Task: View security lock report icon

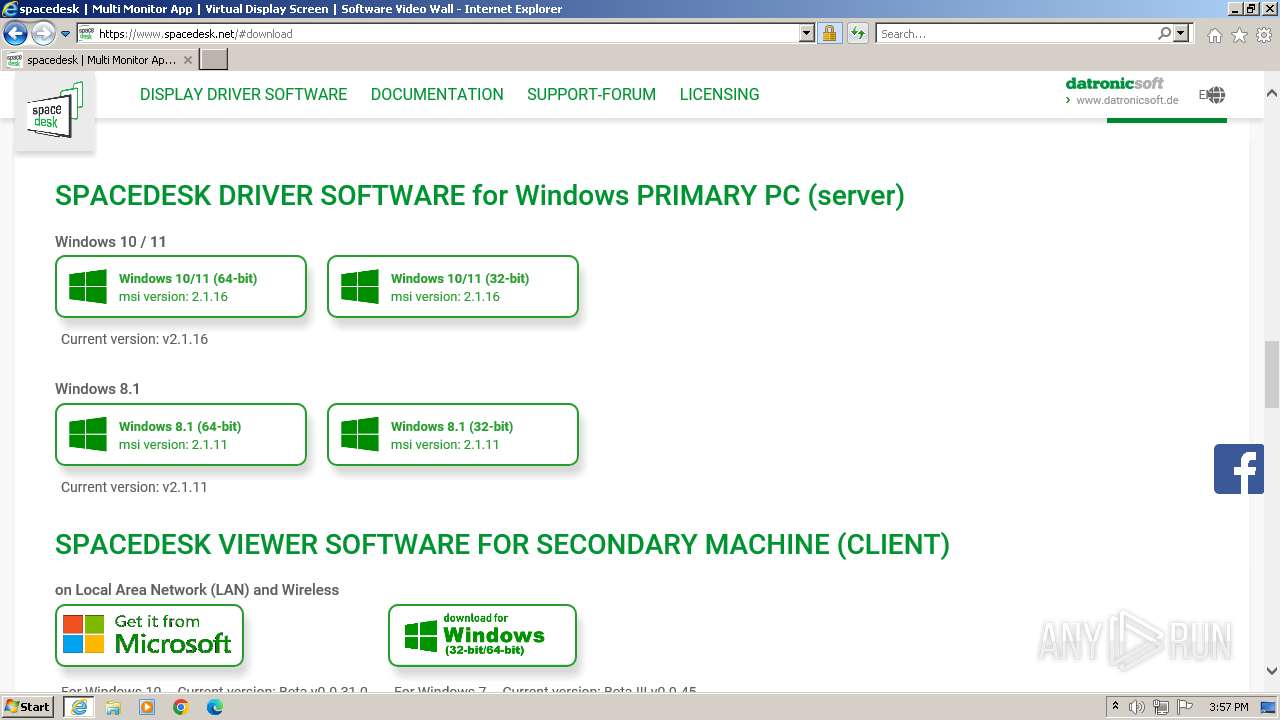Action: [829, 34]
